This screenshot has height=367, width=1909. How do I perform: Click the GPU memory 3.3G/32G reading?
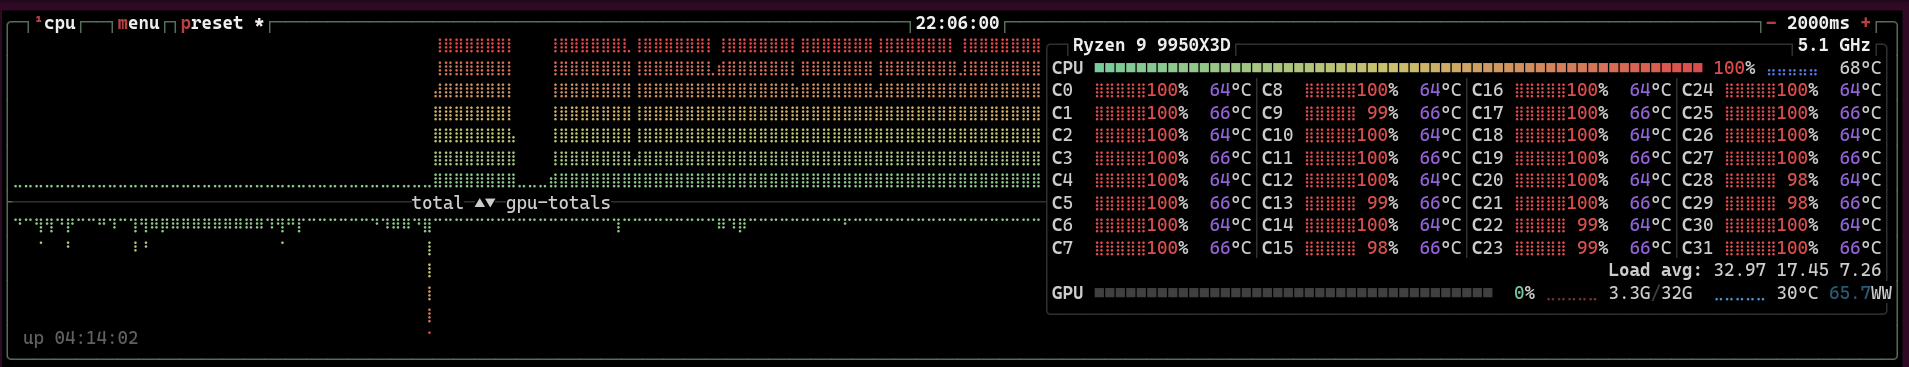pos(1650,293)
